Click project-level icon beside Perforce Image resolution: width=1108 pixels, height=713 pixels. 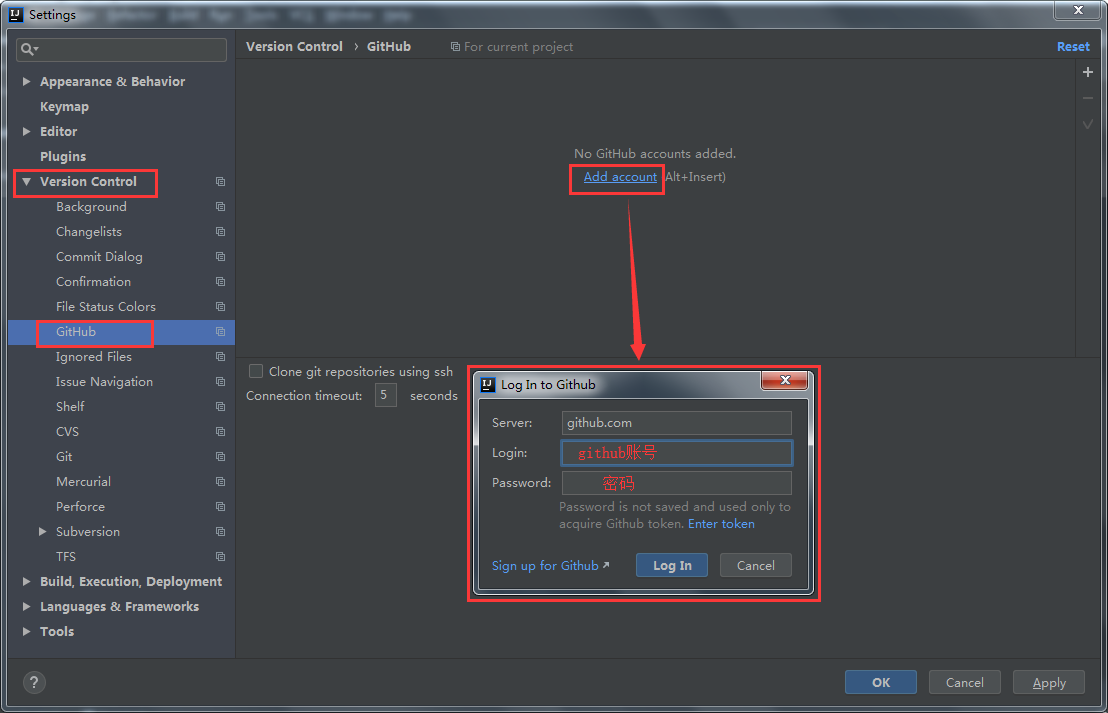coord(220,507)
